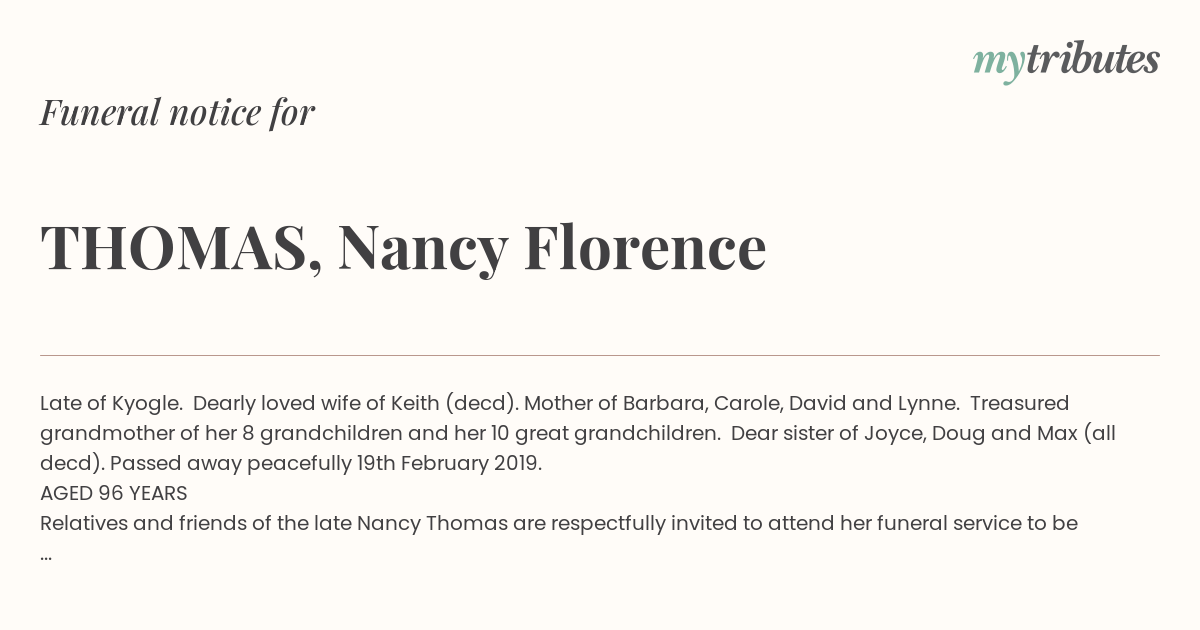Click the word "Nancy" in the title
The height and width of the screenshot is (630, 1200).
[x=423, y=250]
